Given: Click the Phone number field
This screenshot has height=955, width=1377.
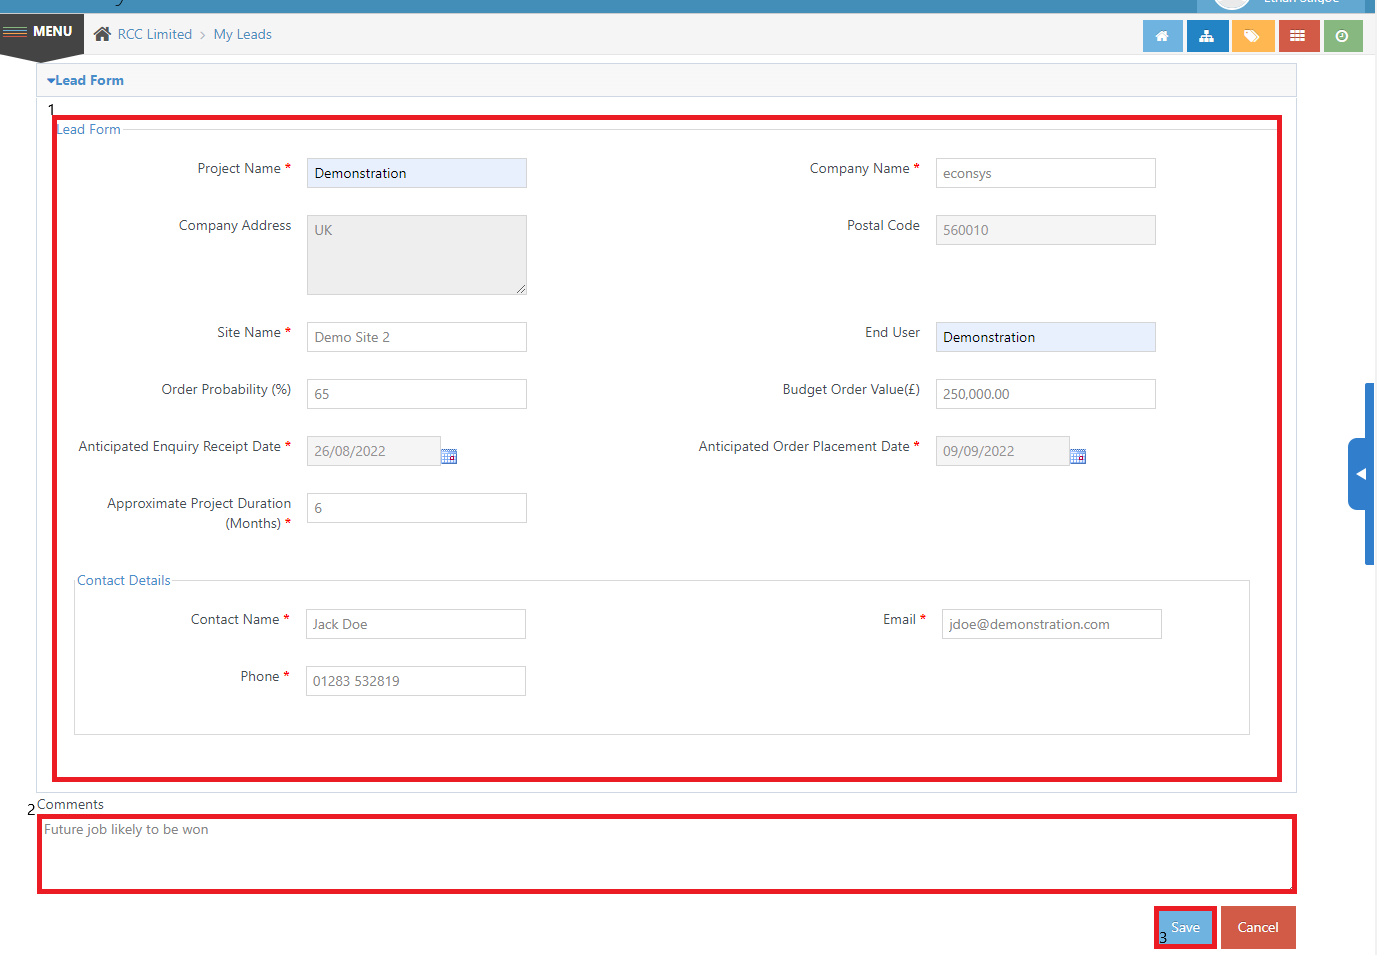Looking at the screenshot, I should 415,681.
